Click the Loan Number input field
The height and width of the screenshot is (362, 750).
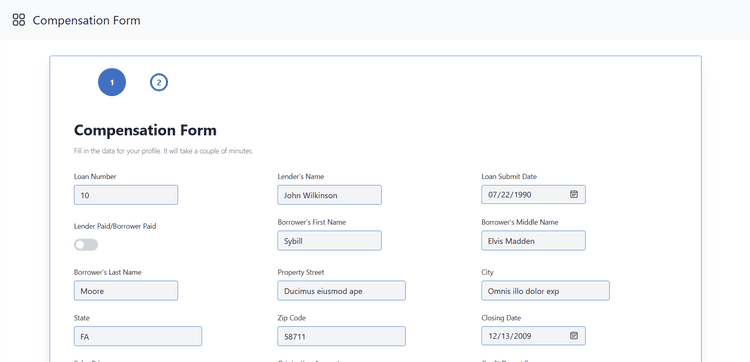[126, 195]
